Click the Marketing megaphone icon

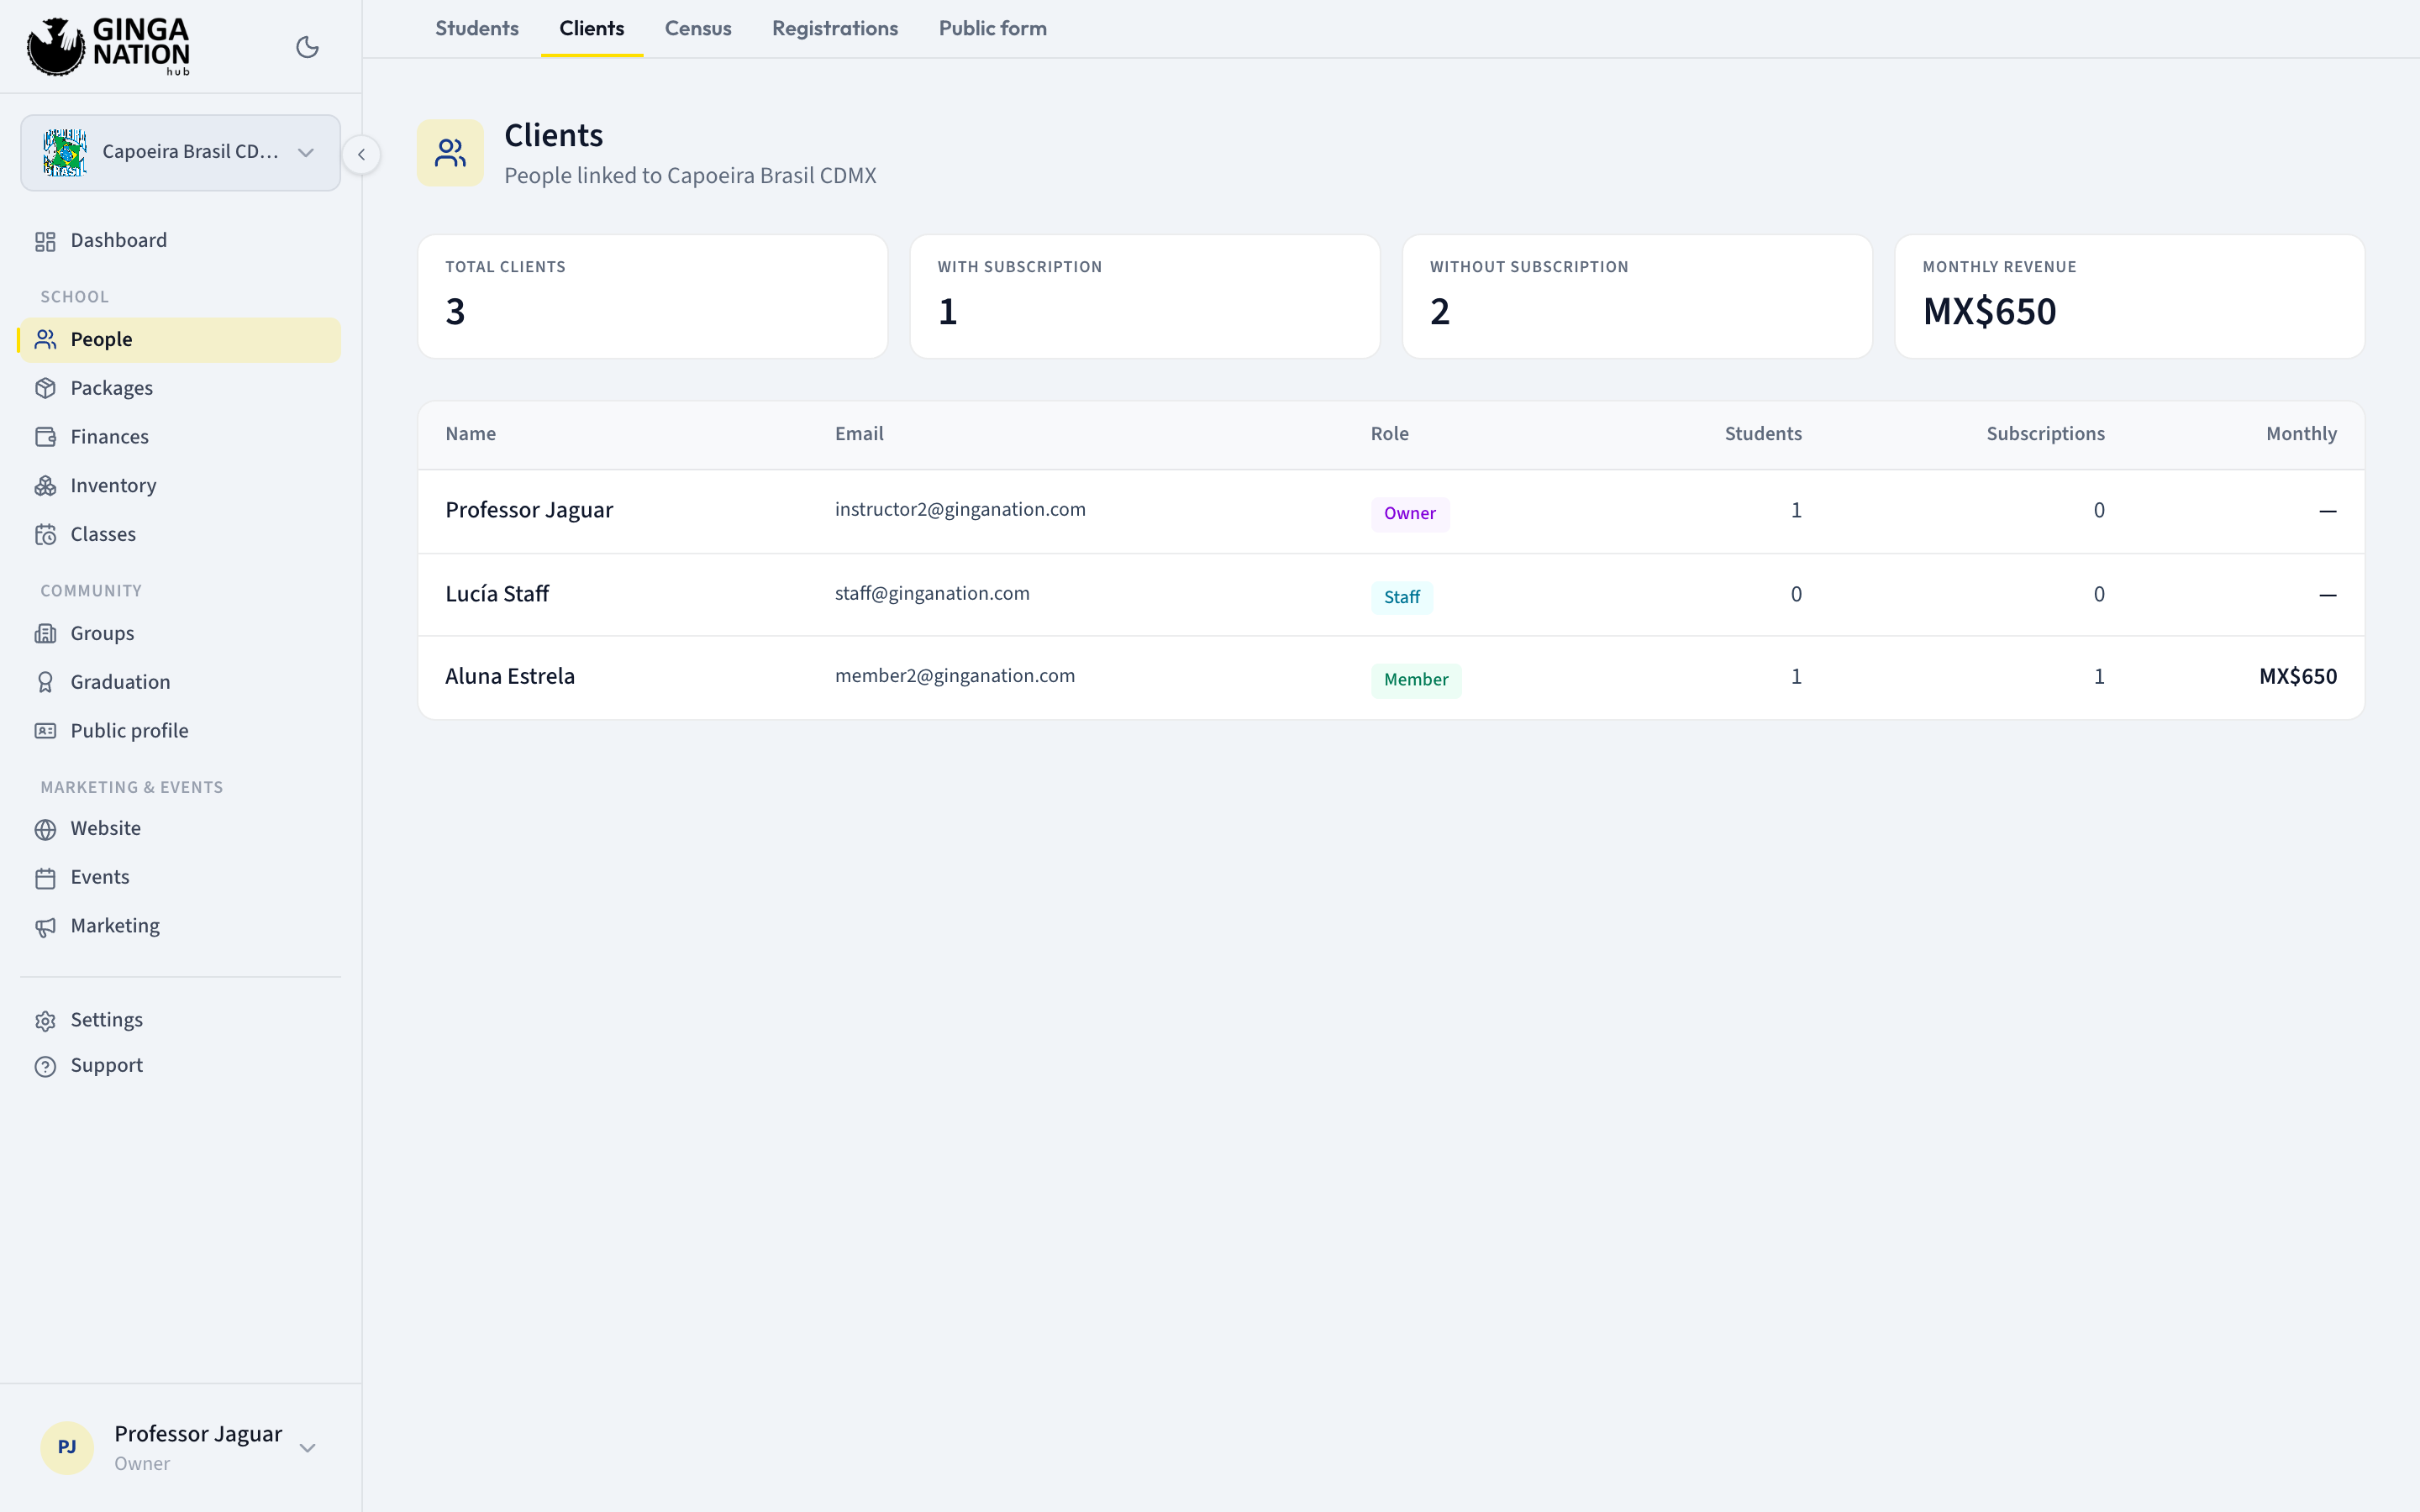[x=45, y=927]
